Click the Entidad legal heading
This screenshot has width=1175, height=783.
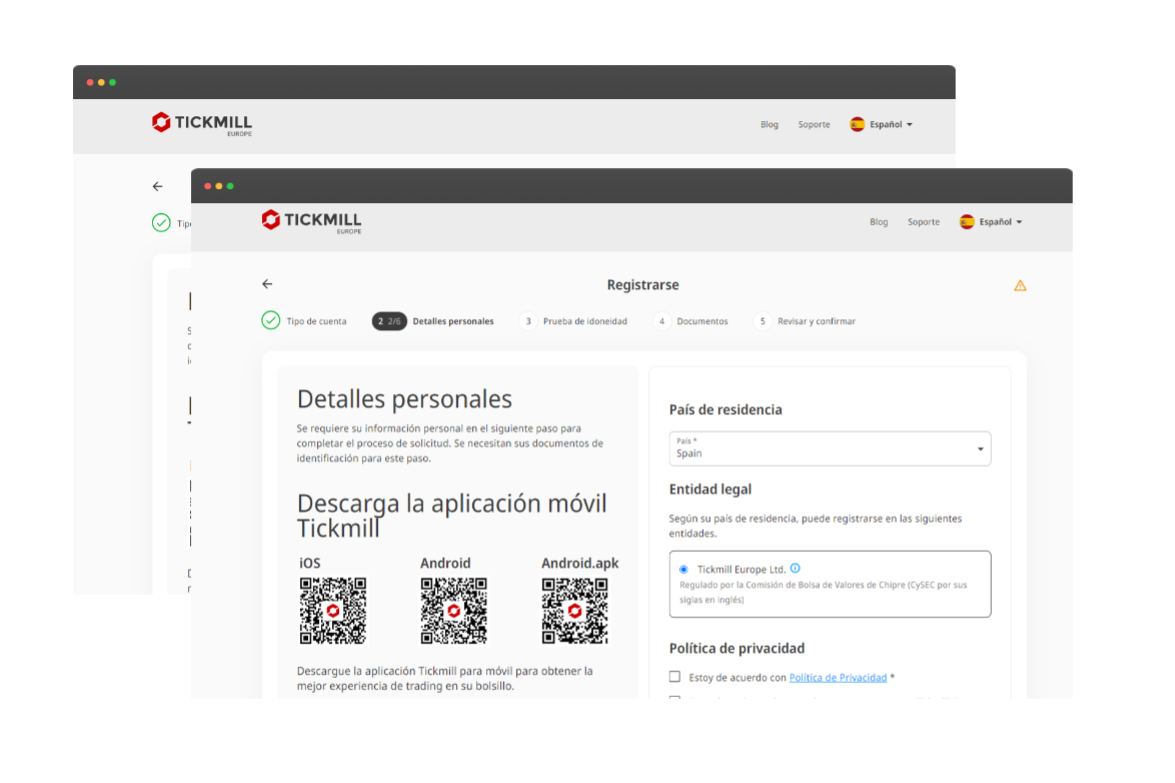[710, 489]
